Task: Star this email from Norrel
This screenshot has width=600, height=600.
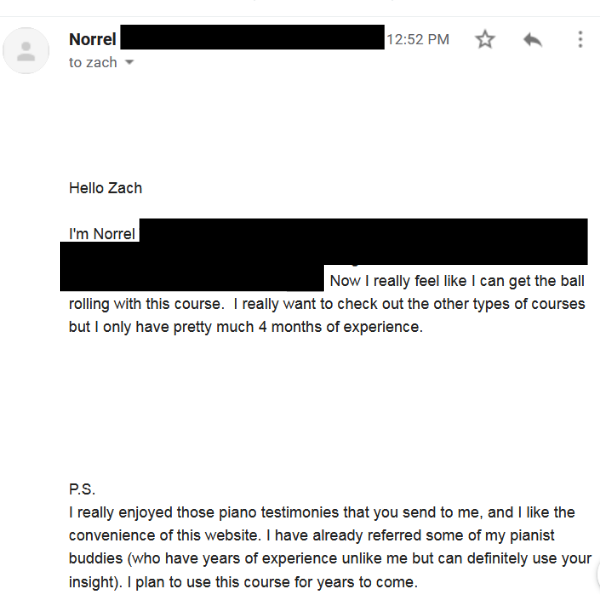Action: click(485, 40)
